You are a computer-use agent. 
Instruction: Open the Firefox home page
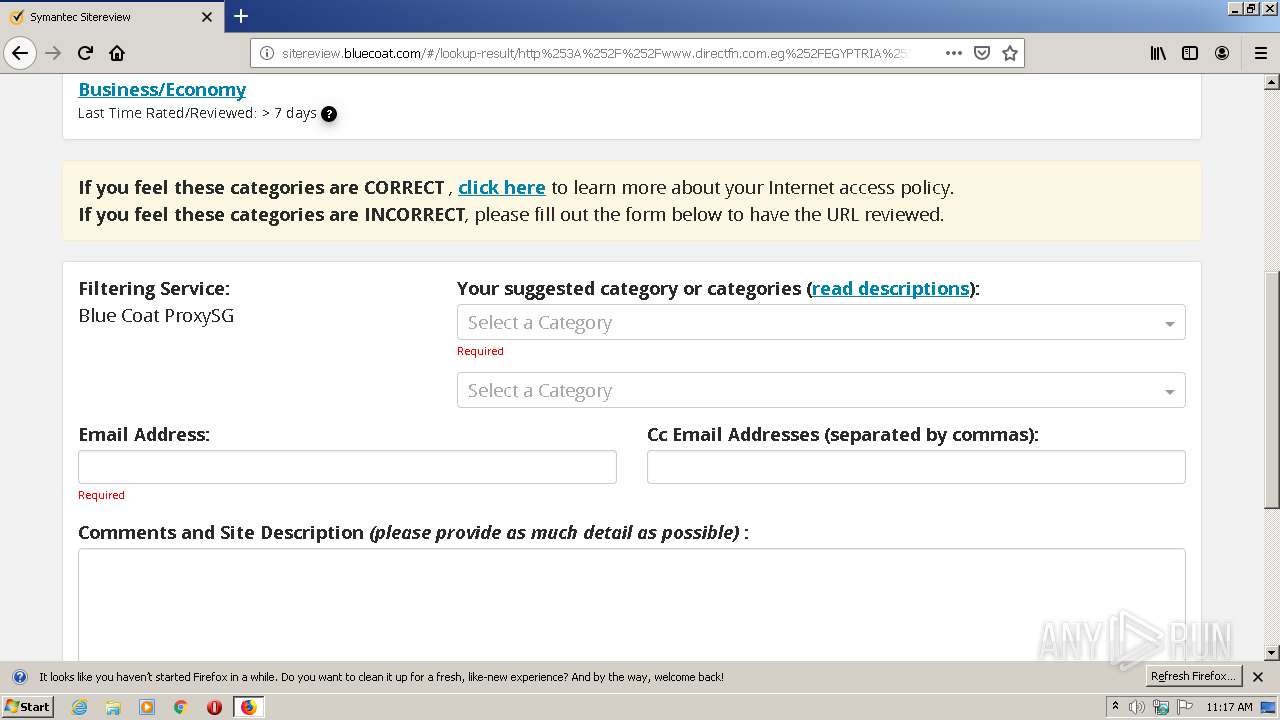[117, 53]
